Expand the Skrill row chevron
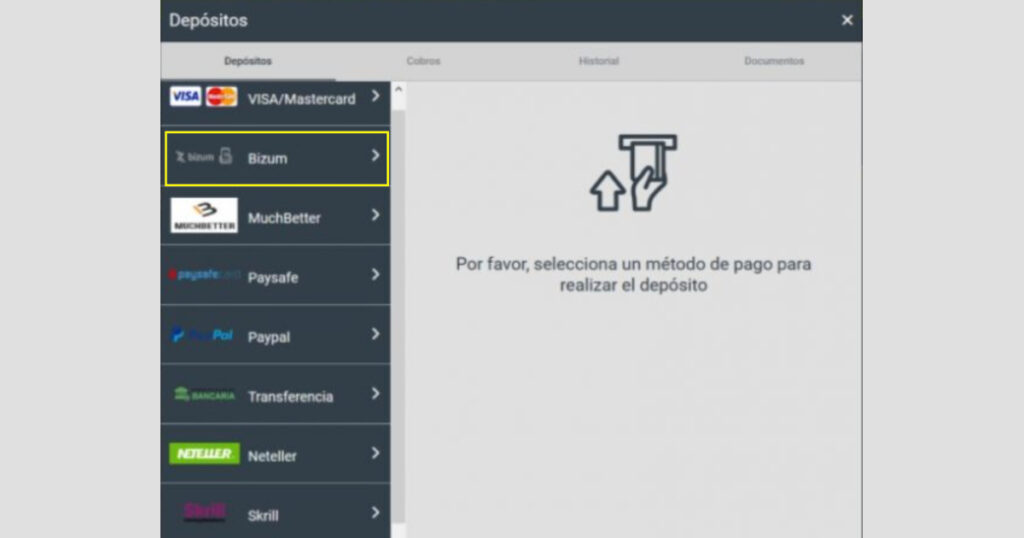The image size is (1024, 538). [376, 512]
